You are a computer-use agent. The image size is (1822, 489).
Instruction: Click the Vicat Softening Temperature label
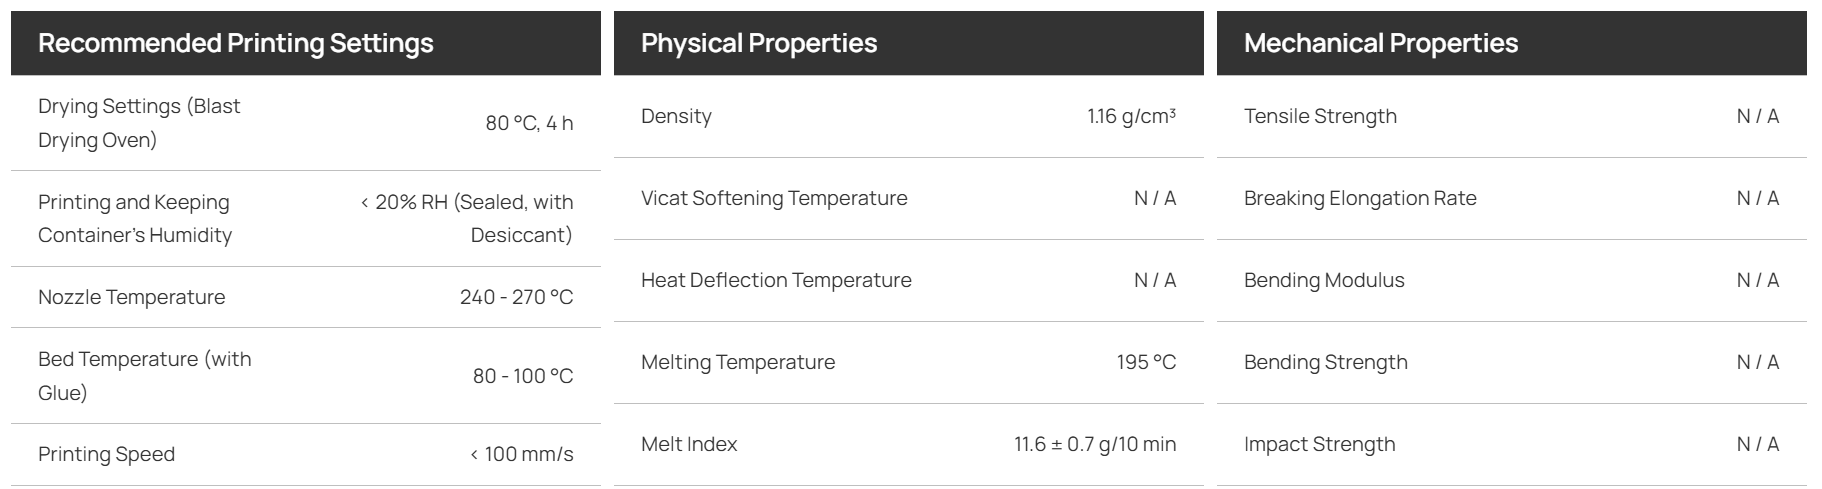pyautogui.click(x=774, y=198)
